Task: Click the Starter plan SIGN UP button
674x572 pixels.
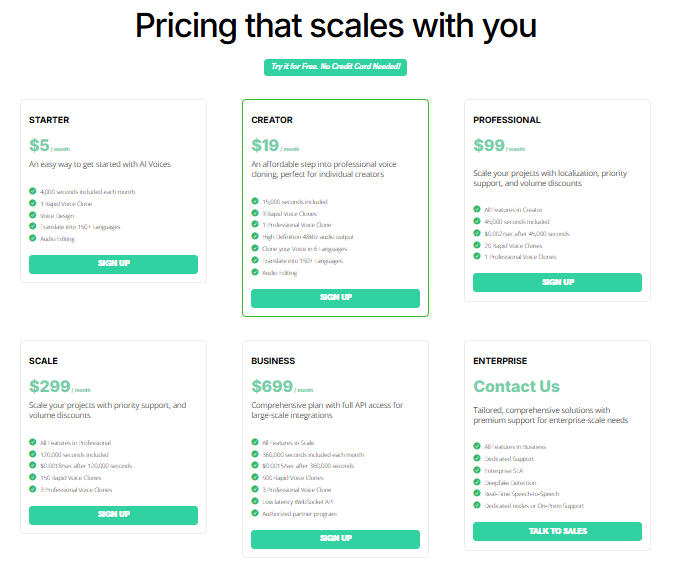Action: point(113,264)
